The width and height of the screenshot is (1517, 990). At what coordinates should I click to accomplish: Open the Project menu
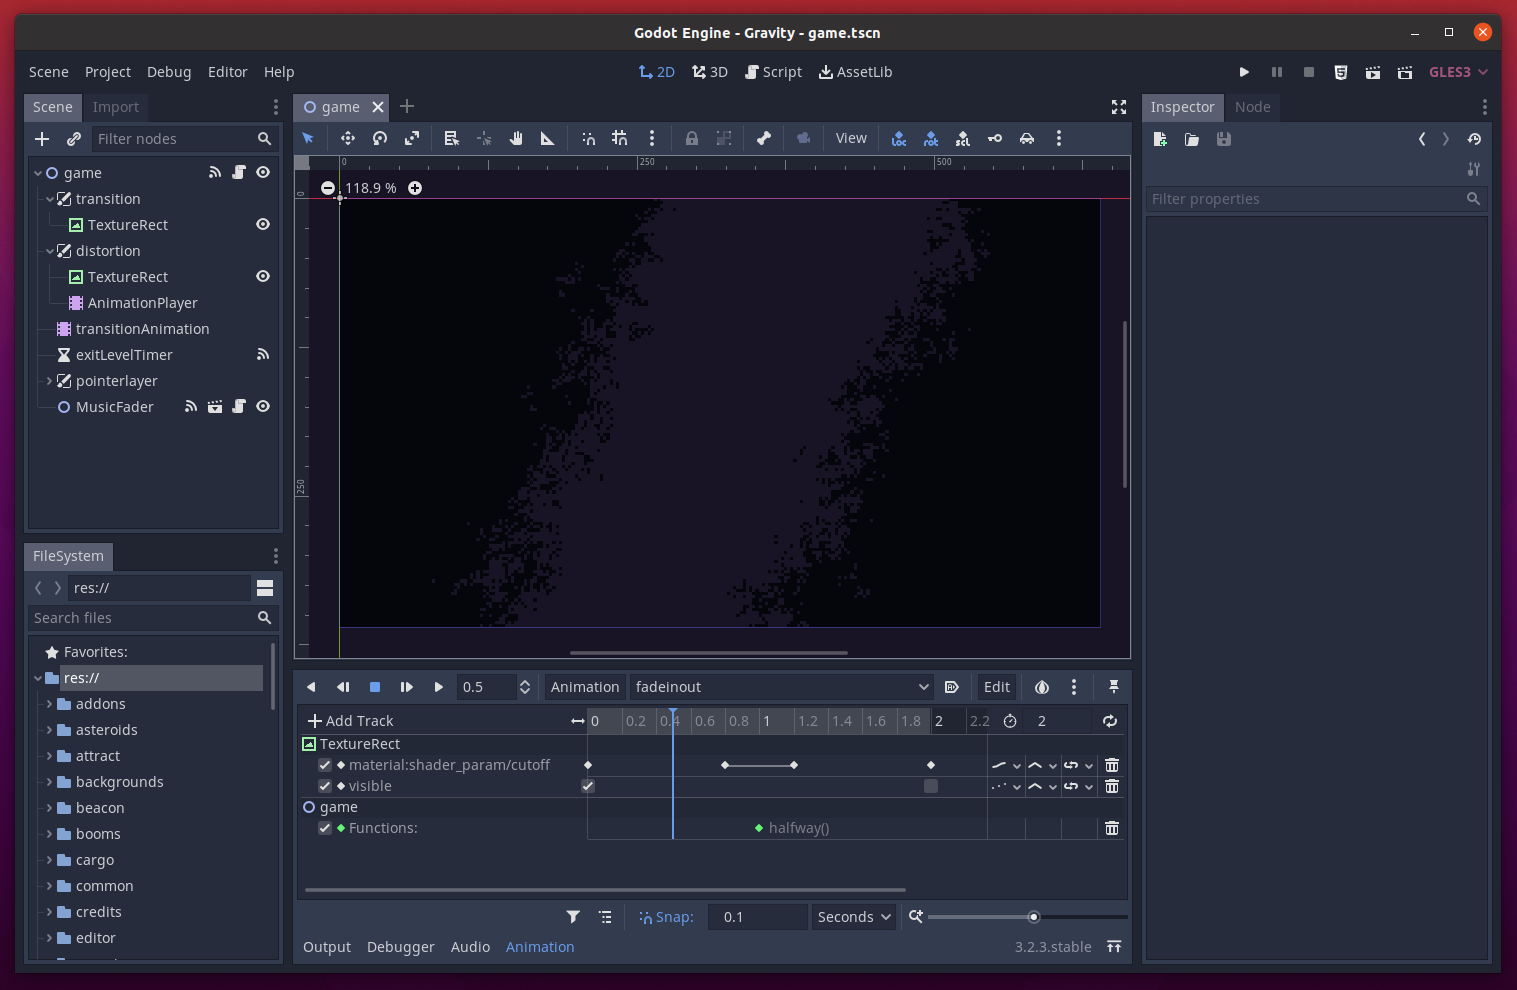tap(107, 71)
